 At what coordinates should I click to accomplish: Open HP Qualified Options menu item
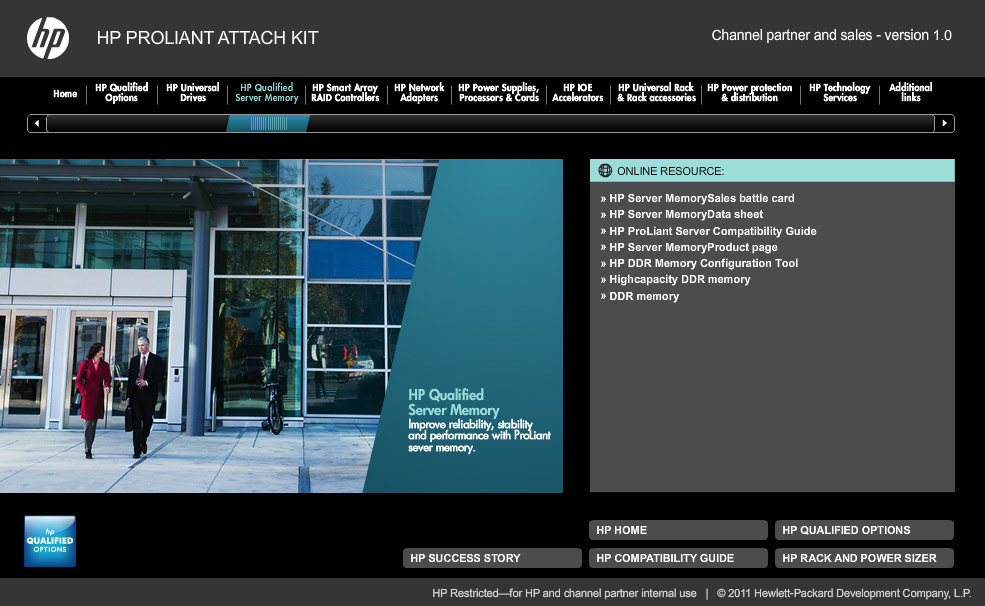click(x=121, y=92)
